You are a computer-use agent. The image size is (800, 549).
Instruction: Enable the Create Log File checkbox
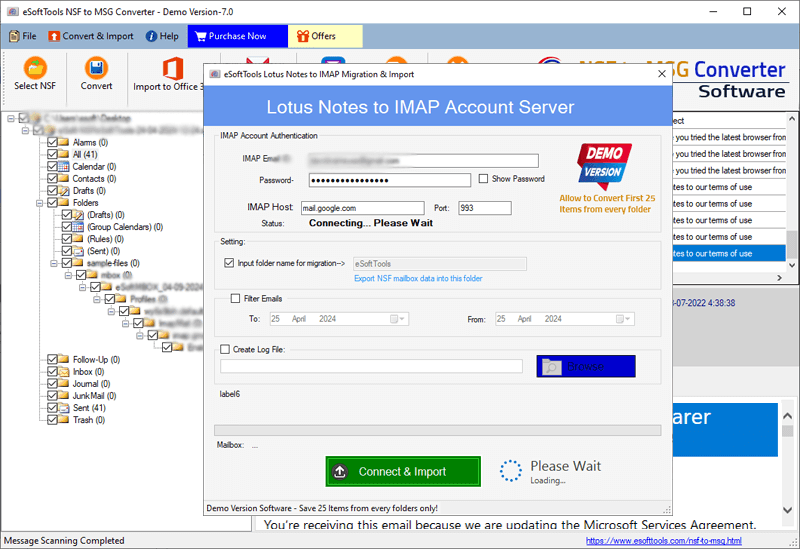click(x=225, y=349)
